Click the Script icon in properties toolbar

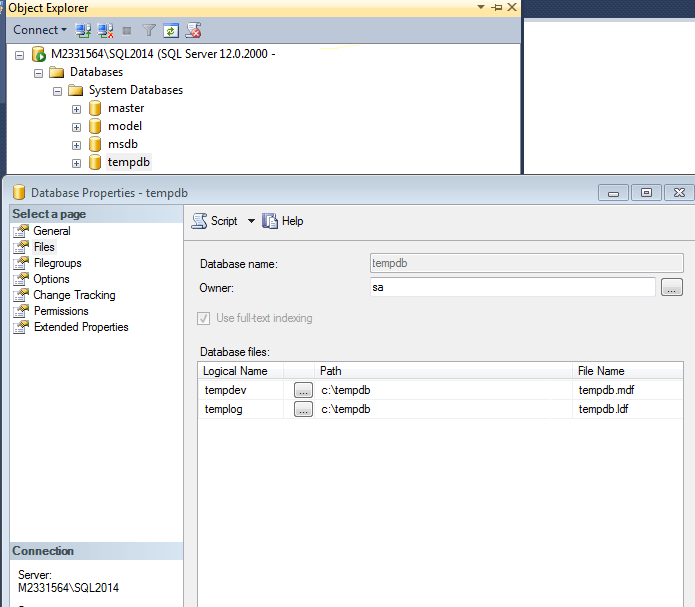[201, 221]
